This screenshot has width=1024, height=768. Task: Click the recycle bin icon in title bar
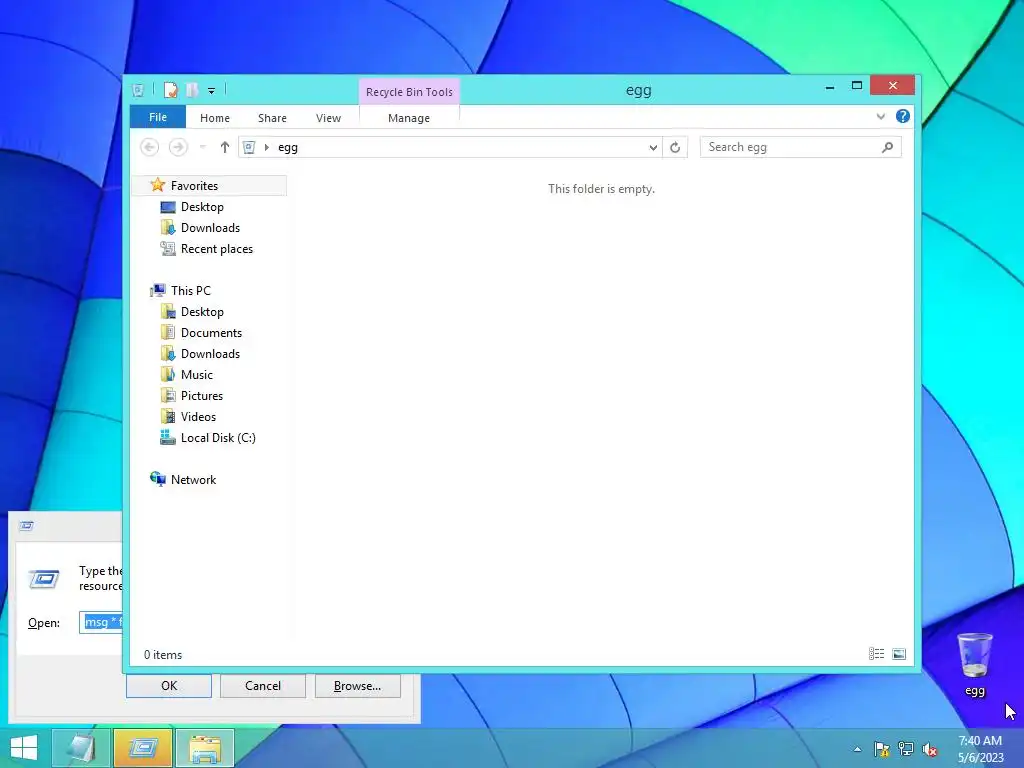point(138,90)
